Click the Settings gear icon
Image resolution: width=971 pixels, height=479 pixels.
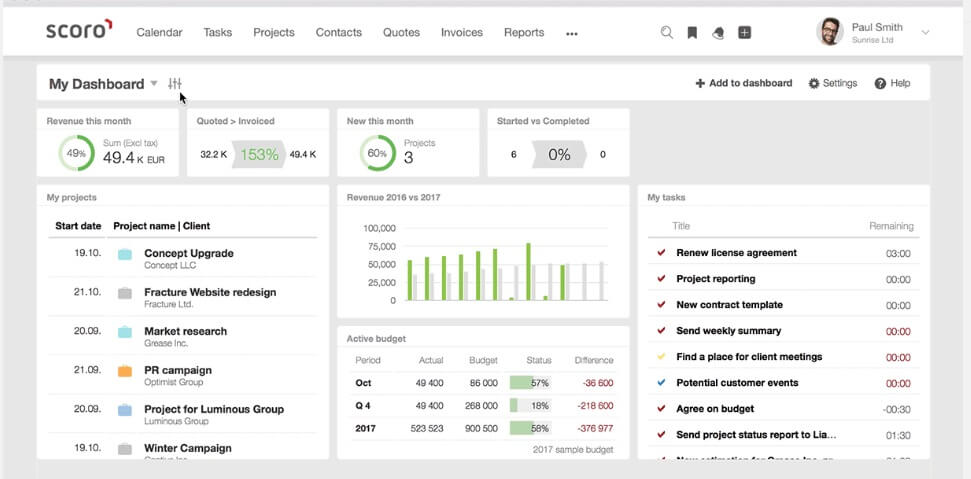click(x=814, y=83)
